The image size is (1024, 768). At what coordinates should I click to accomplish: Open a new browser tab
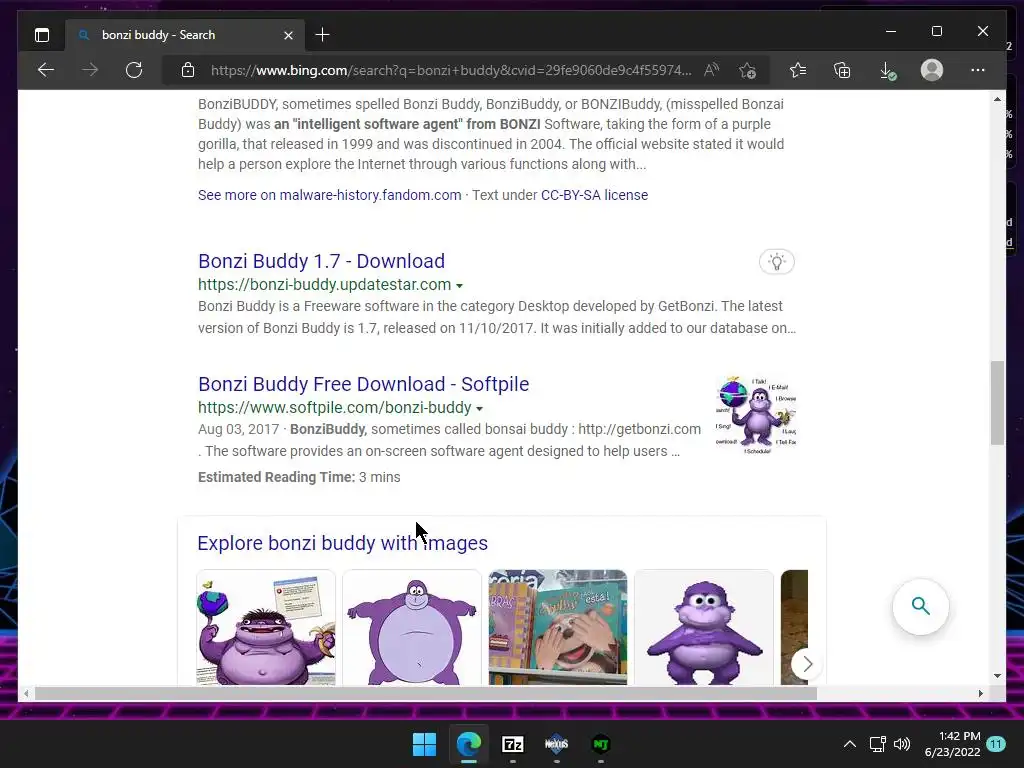(322, 35)
